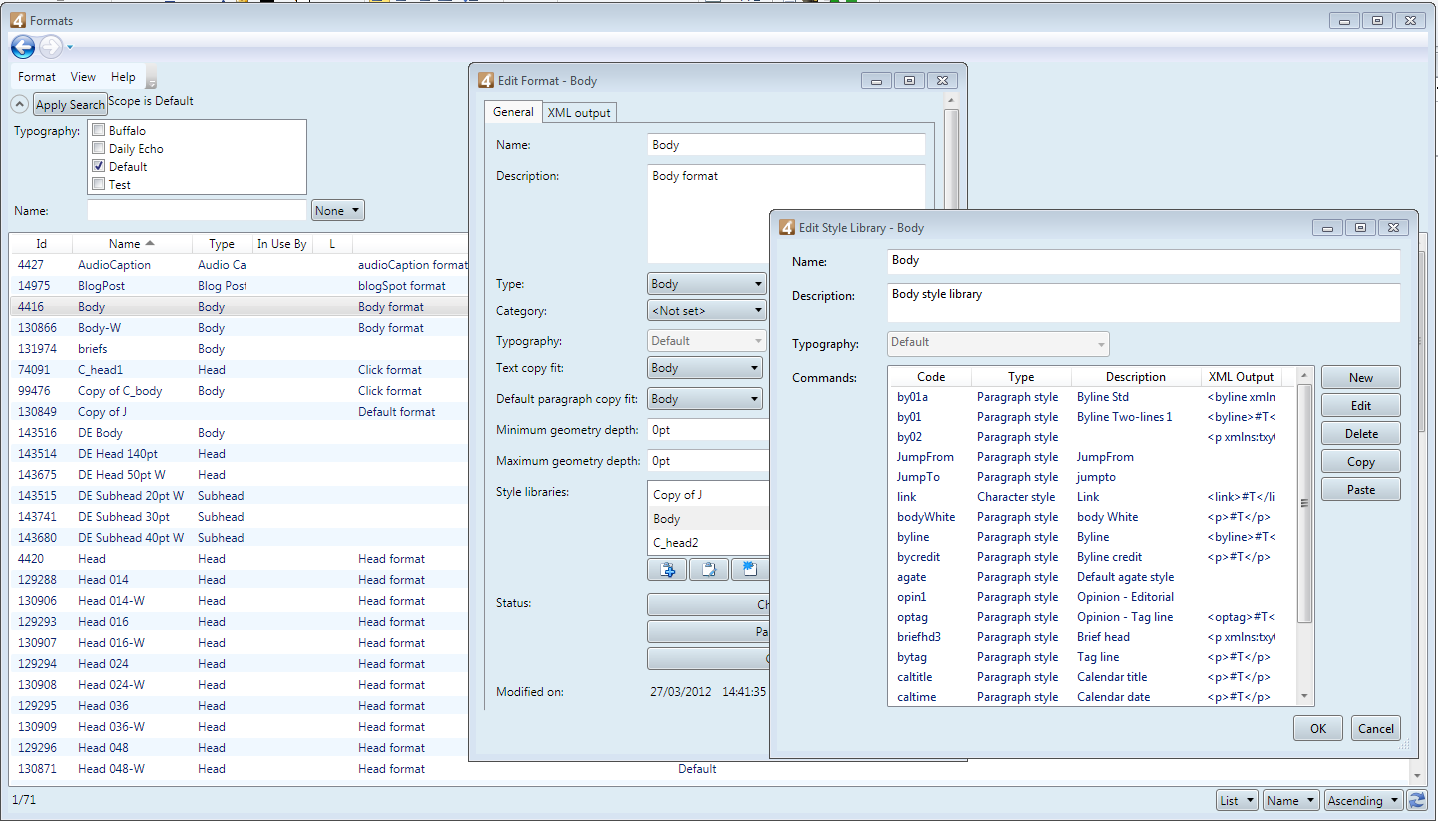Screen dimensions: 1438x821
Task: Click the Name search input field
Action: [197, 210]
